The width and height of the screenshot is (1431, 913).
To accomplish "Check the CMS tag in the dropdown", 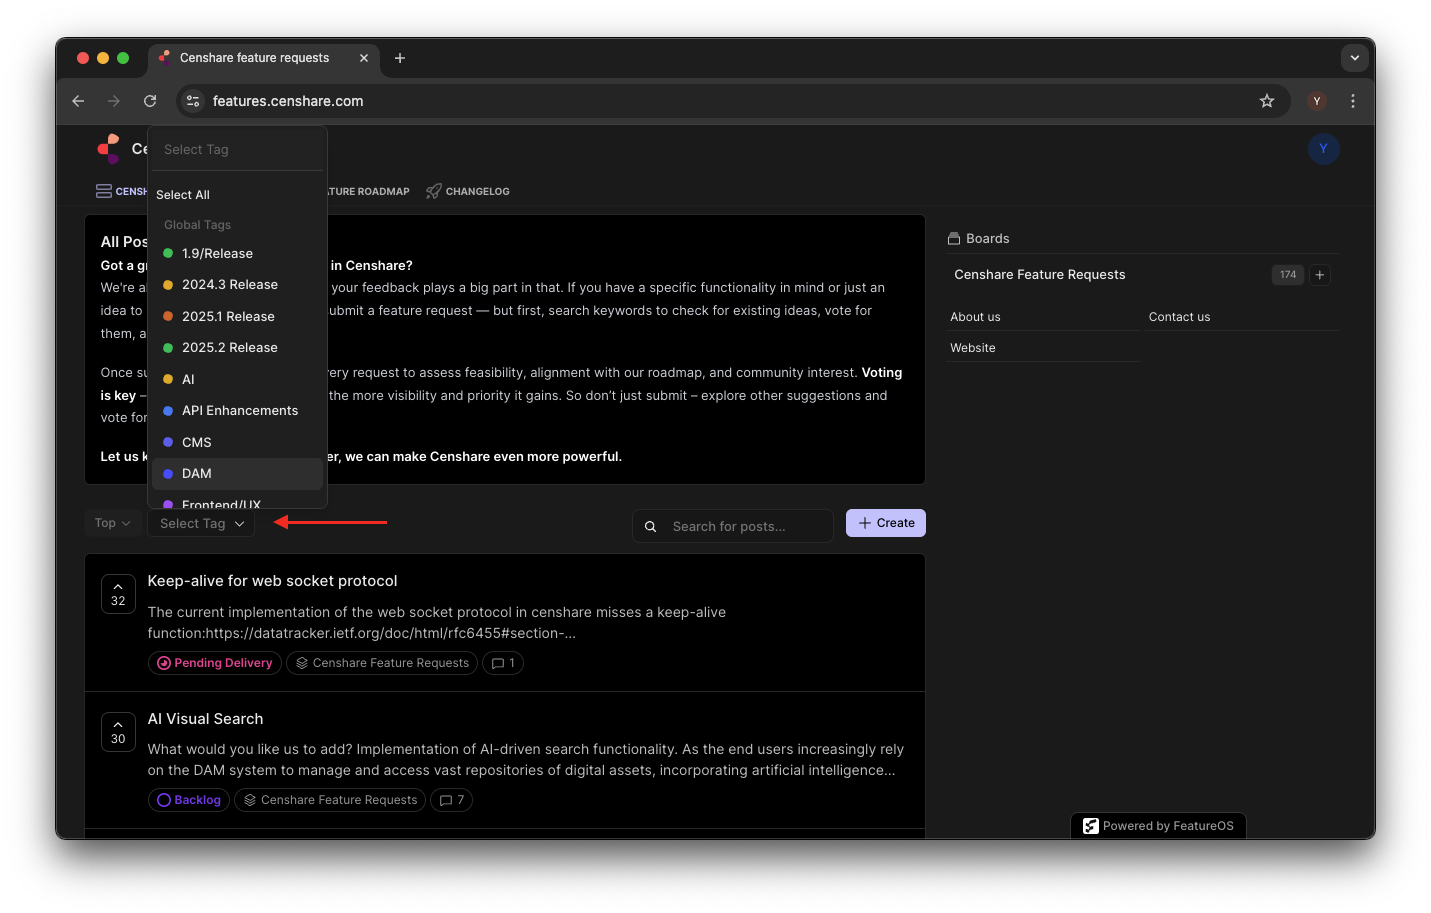I will pyautogui.click(x=197, y=442).
